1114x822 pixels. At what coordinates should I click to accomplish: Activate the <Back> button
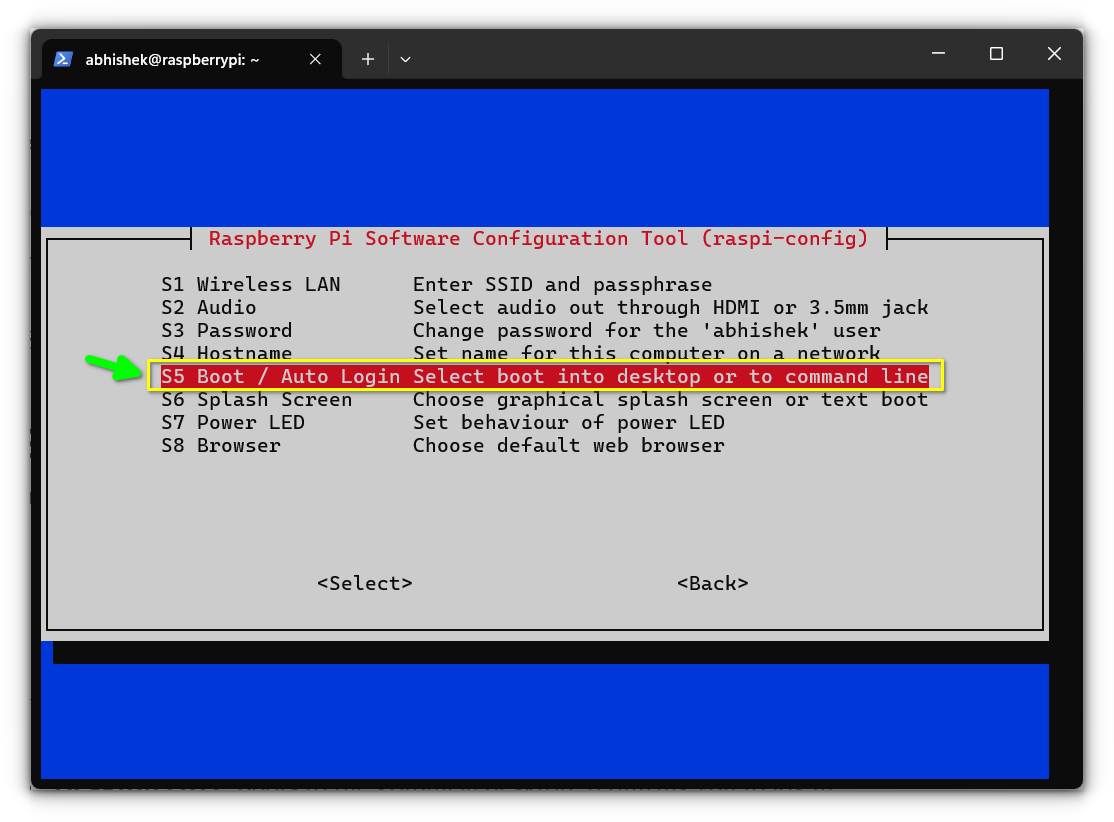click(x=712, y=583)
